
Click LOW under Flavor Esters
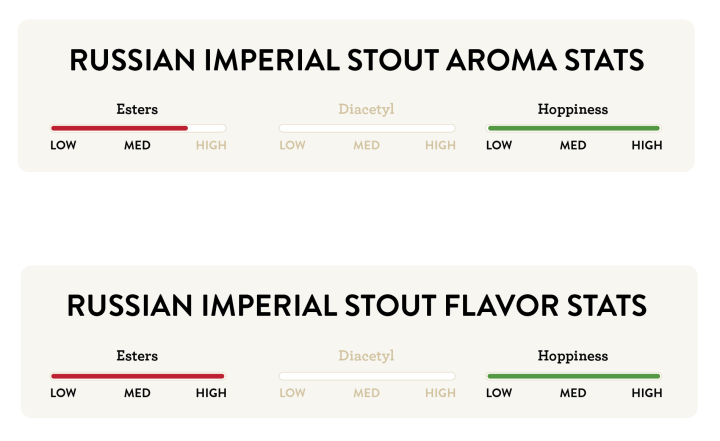click(x=63, y=393)
